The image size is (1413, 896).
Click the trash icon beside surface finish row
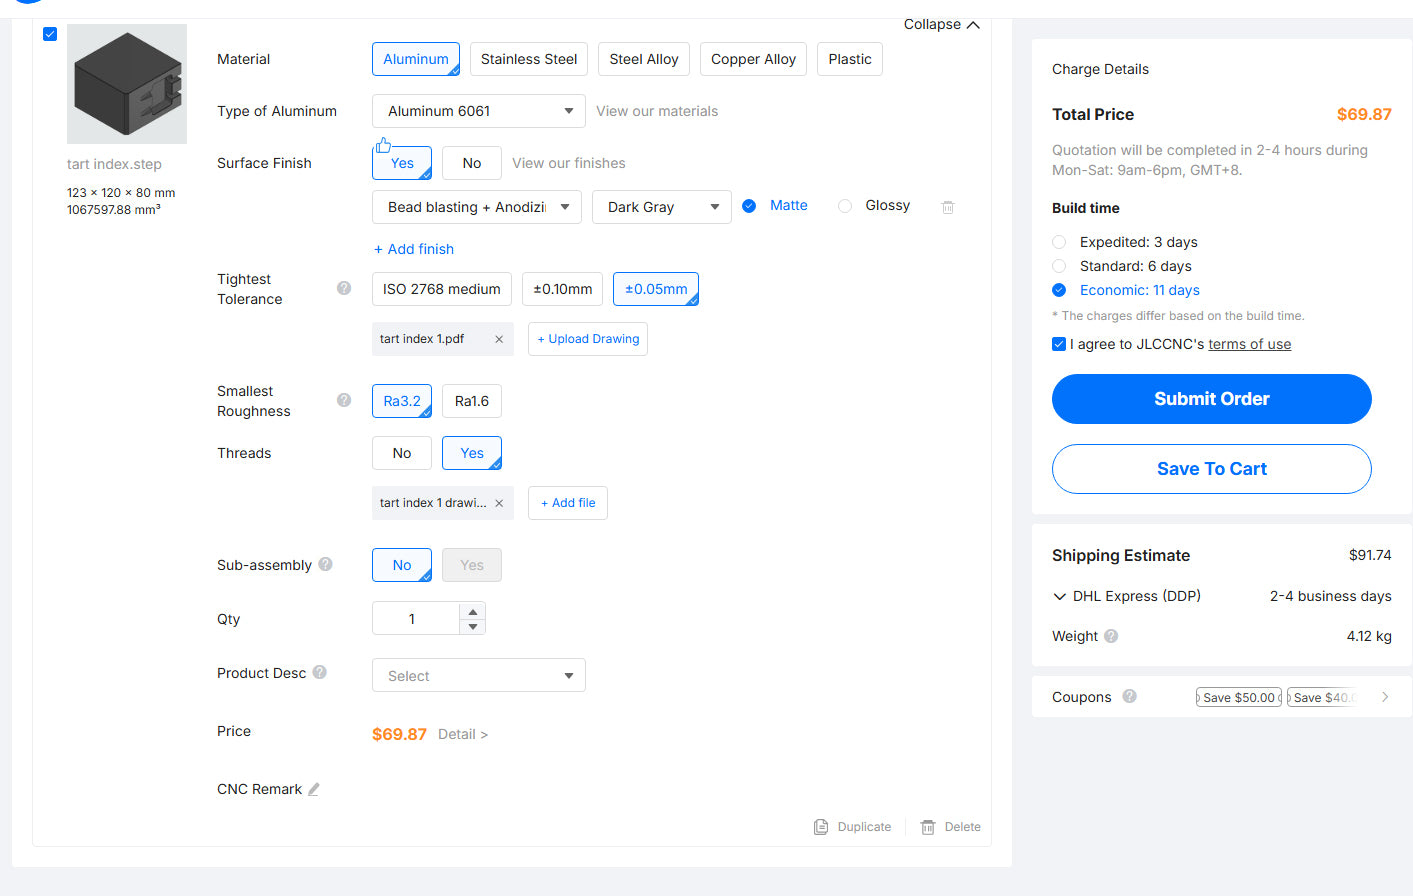tap(948, 207)
